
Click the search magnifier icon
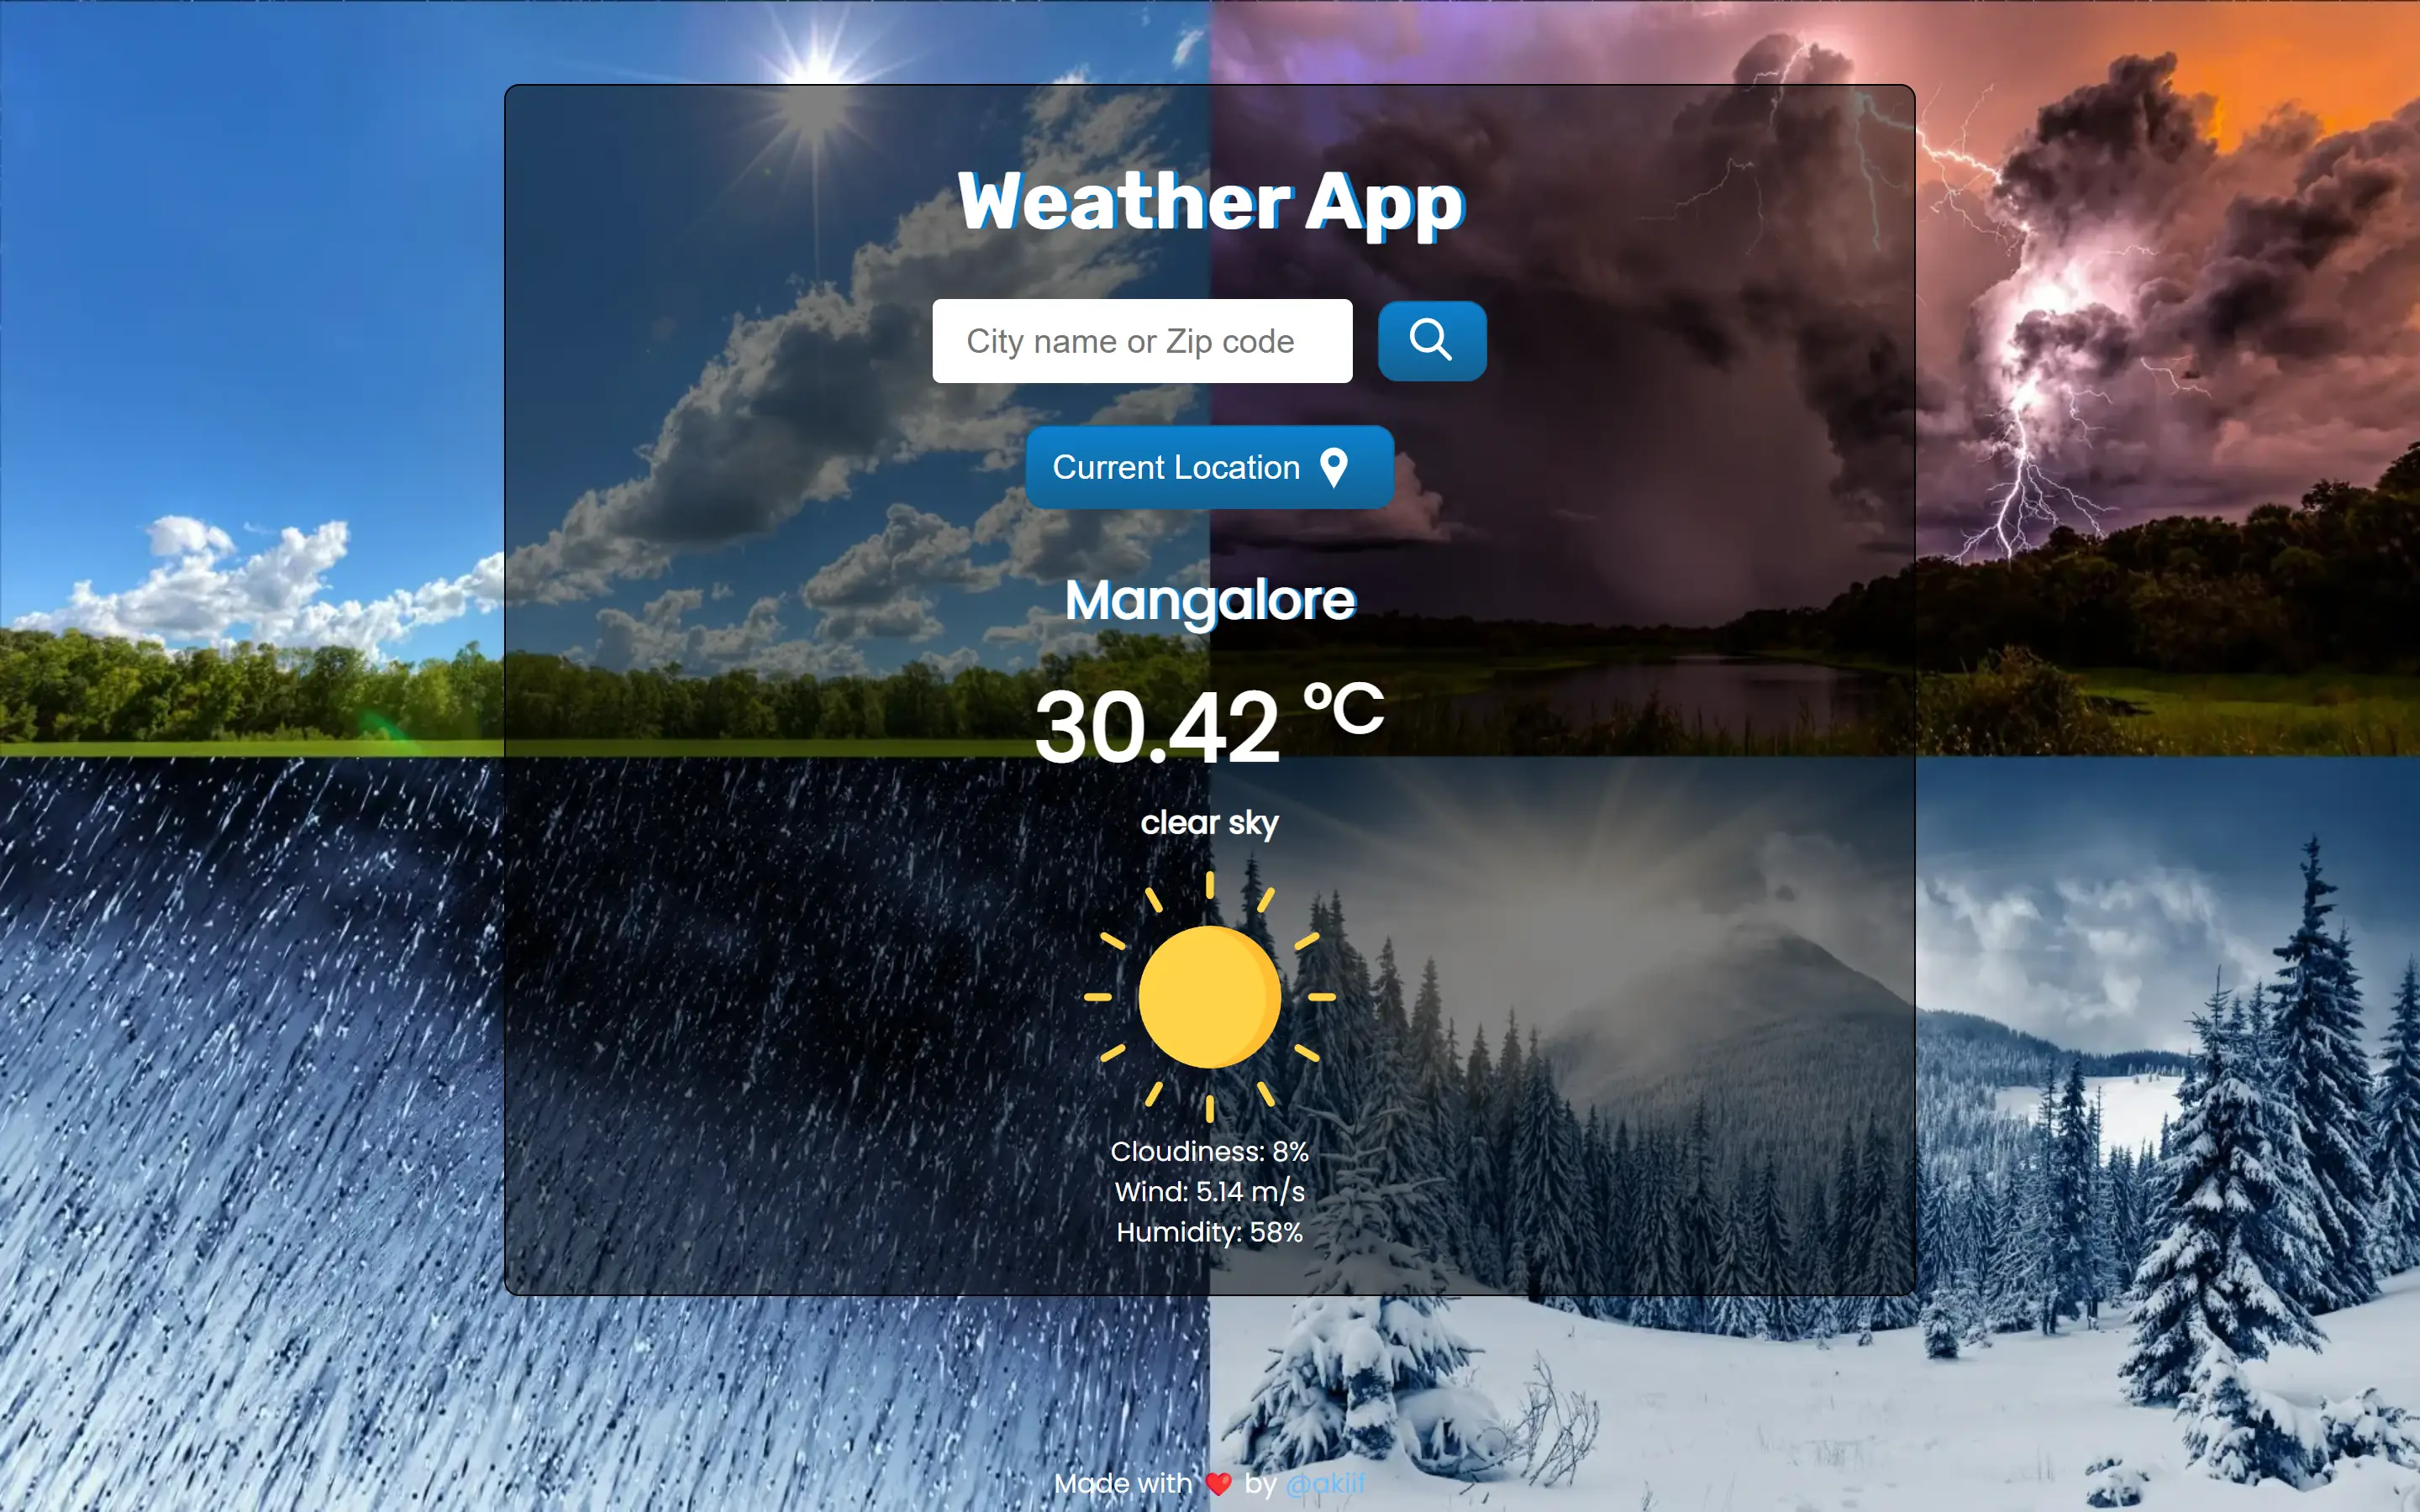[1430, 339]
